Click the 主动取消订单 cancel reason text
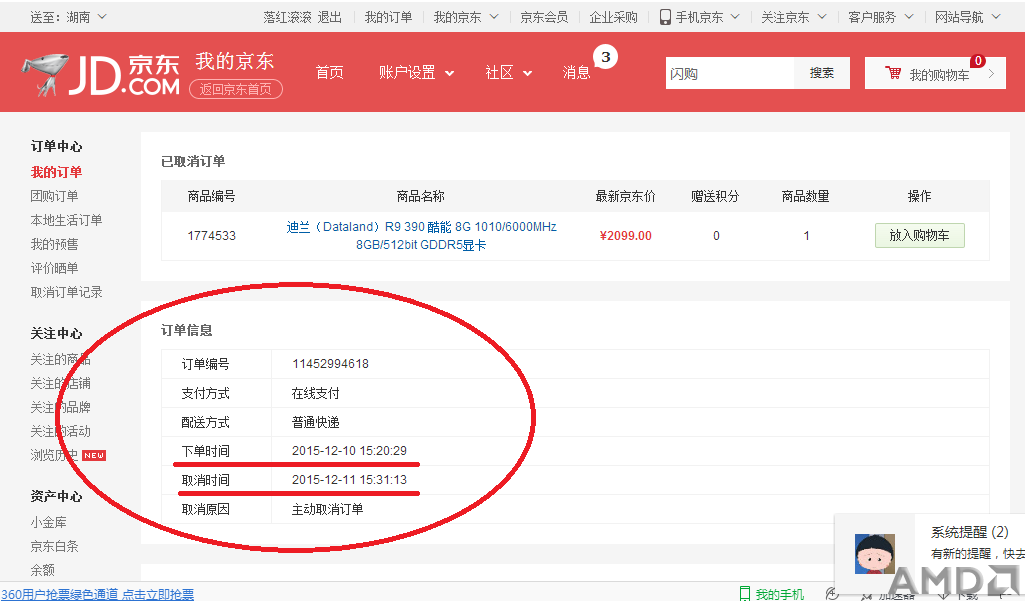Image resolution: width=1025 pixels, height=601 pixels. click(x=328, y=509)
